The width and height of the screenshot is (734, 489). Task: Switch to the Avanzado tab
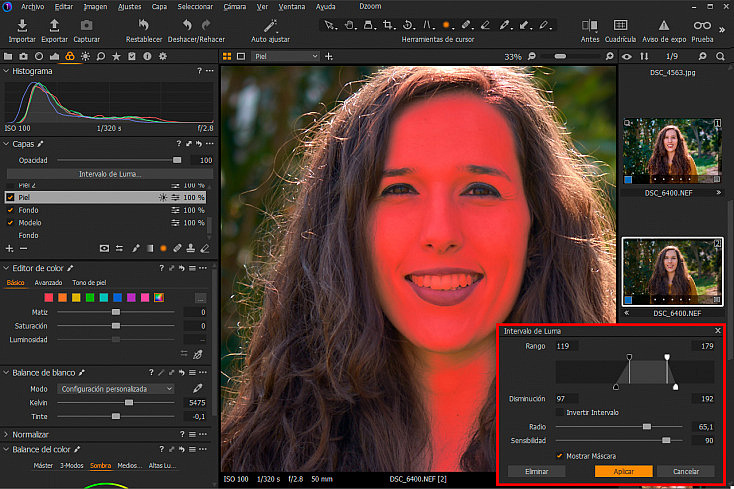[48, 283]
